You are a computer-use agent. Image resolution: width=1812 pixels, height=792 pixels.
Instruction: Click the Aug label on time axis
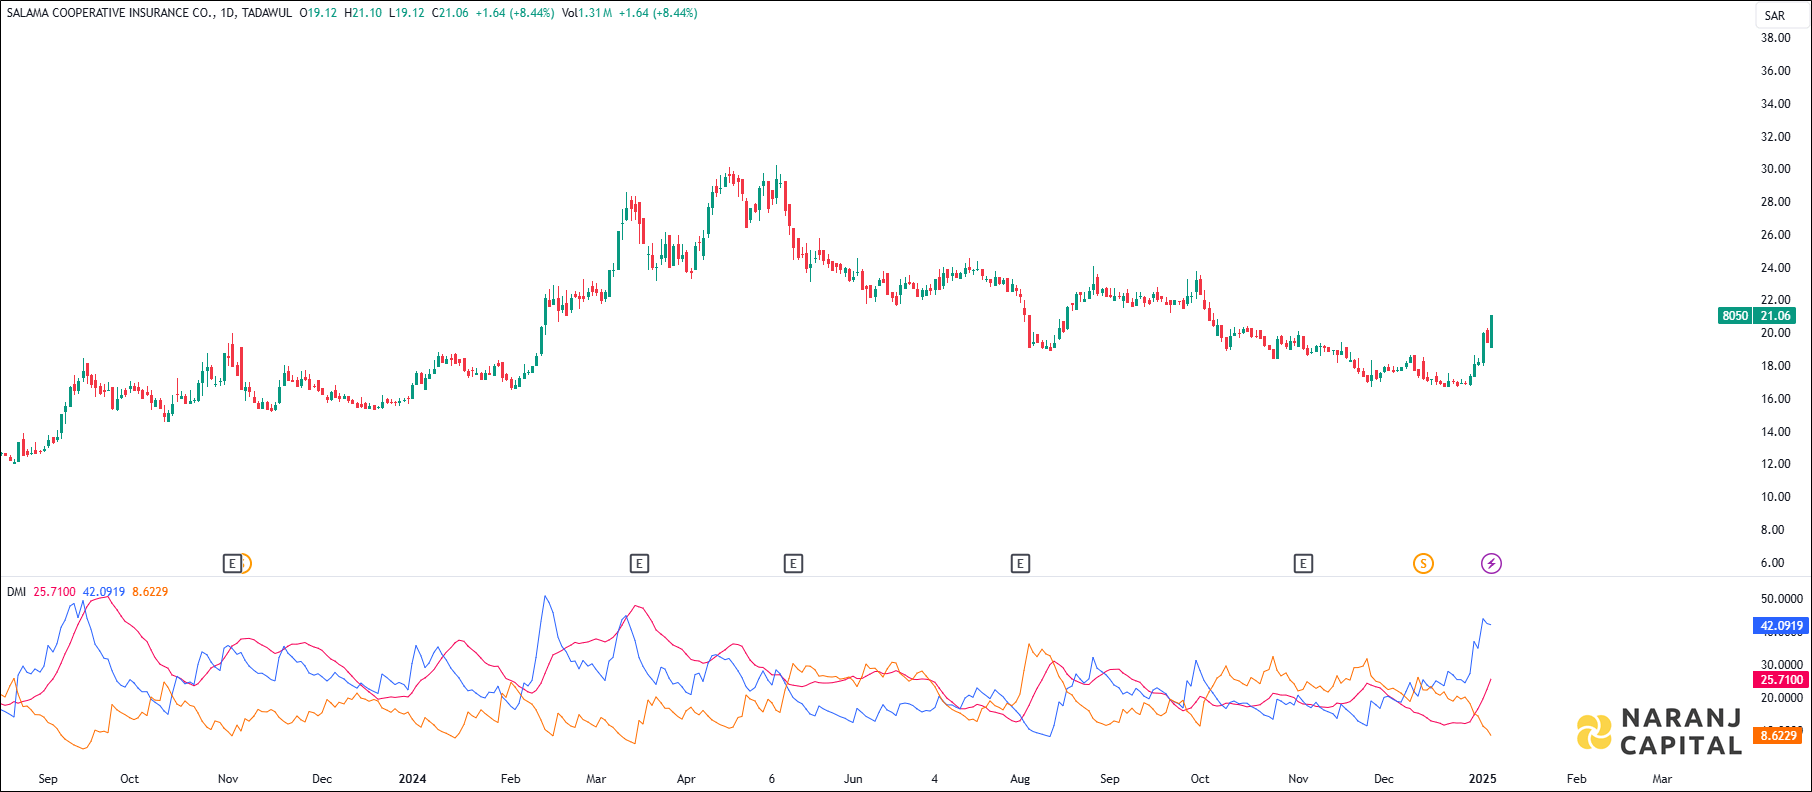1020,779
